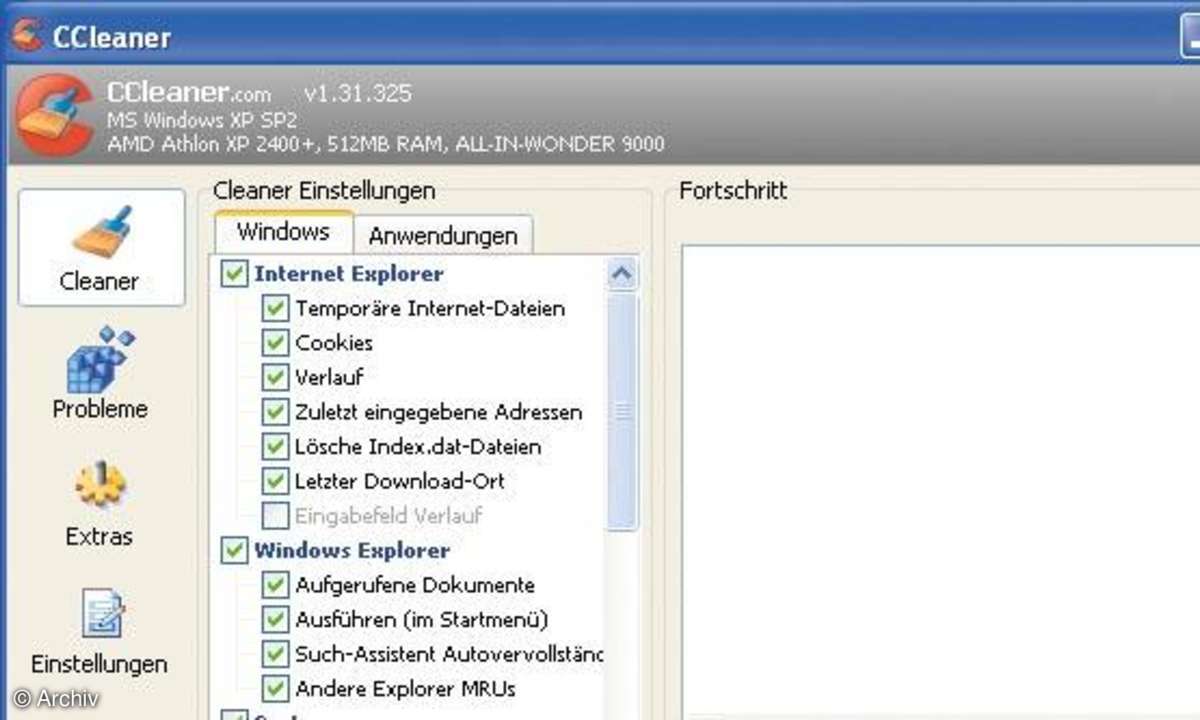This screenshot has height=720, width=1200.
Task: Uncheck the Internet Explorer group checkbox
Action: pos(234,273)
